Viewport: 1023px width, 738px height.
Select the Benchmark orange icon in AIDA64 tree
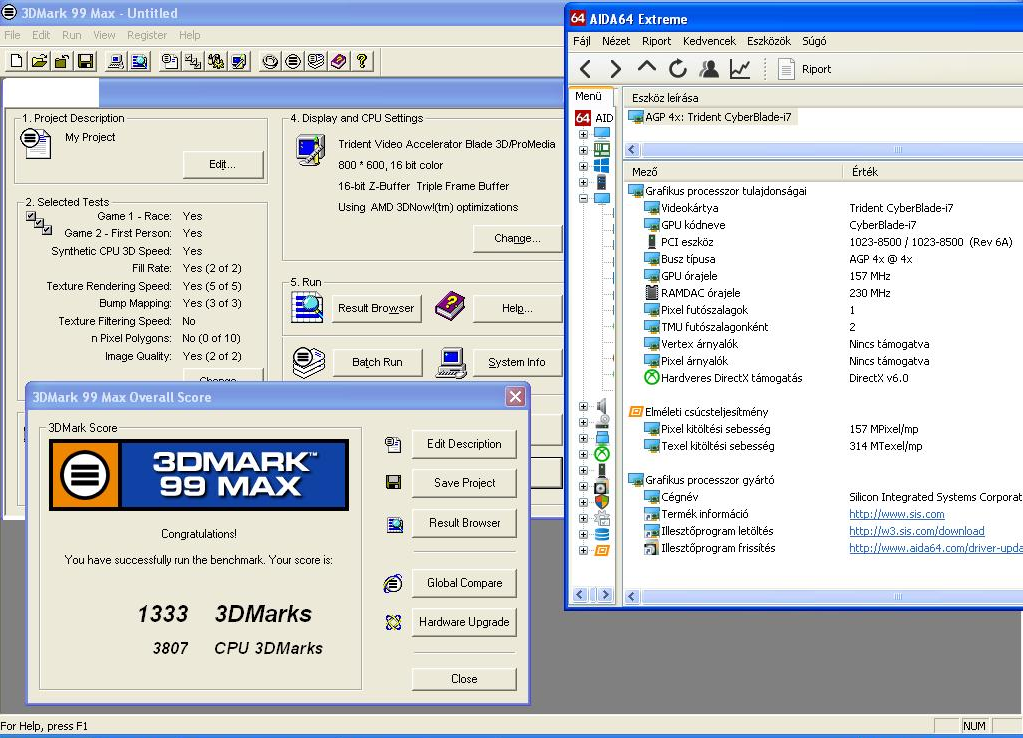click(602, 550)
